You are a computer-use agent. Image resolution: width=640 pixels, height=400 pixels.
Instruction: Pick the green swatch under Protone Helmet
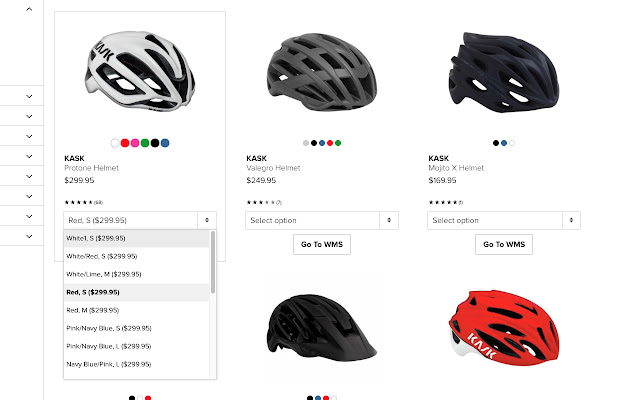pos(145,143)
